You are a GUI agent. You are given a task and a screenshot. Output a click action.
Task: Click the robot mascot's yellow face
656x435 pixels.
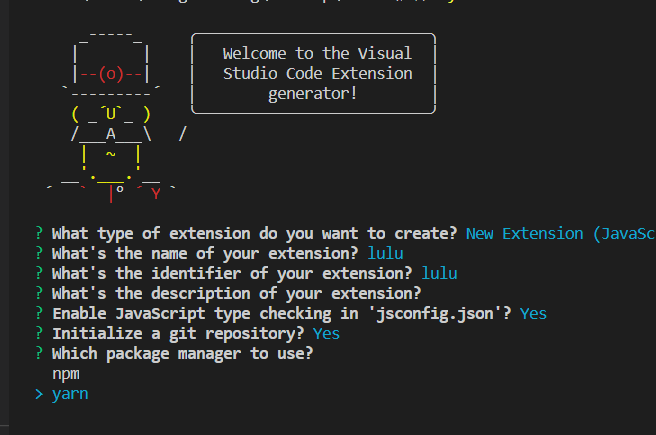coord(111,114)
